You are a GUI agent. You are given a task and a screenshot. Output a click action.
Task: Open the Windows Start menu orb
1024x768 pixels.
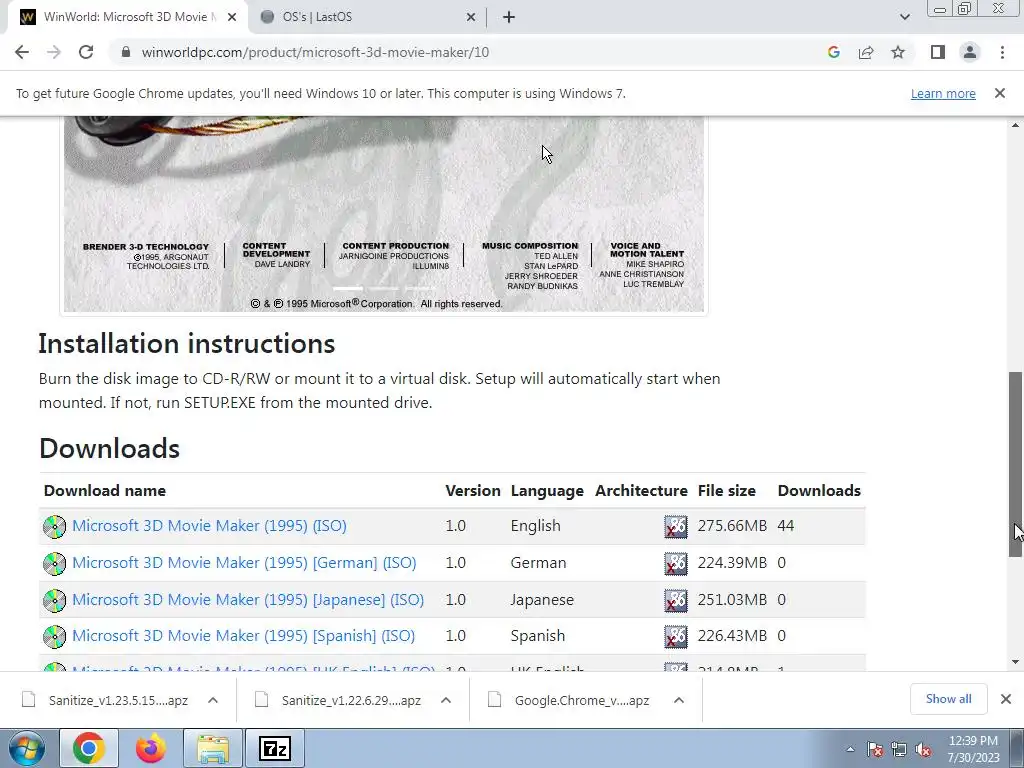click(x=25, y=748)
